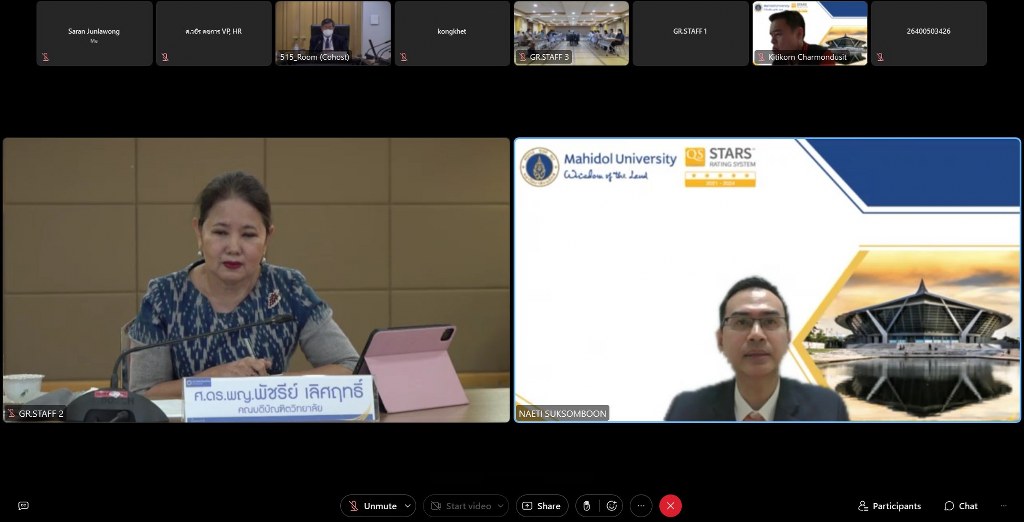The width and height of the screenshot is (1024, 522).
Task: Open the reactions smiley icon
Action: [x=612, y=506]
